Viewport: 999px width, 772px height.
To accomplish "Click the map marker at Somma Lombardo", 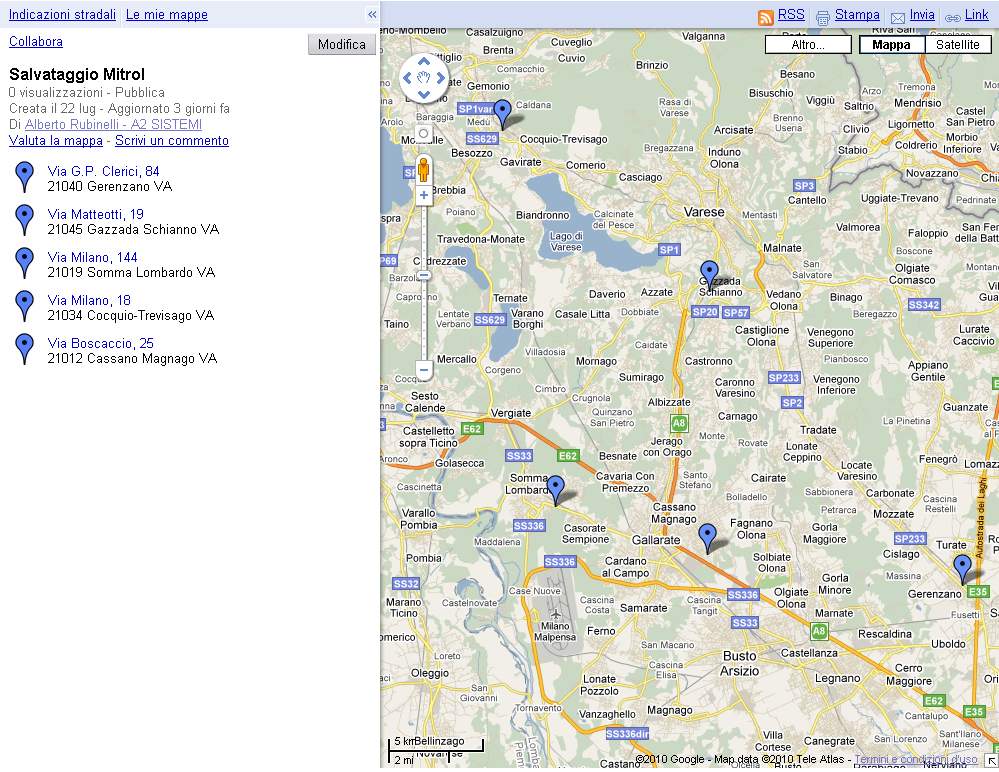I will click(x=556, y=490).
